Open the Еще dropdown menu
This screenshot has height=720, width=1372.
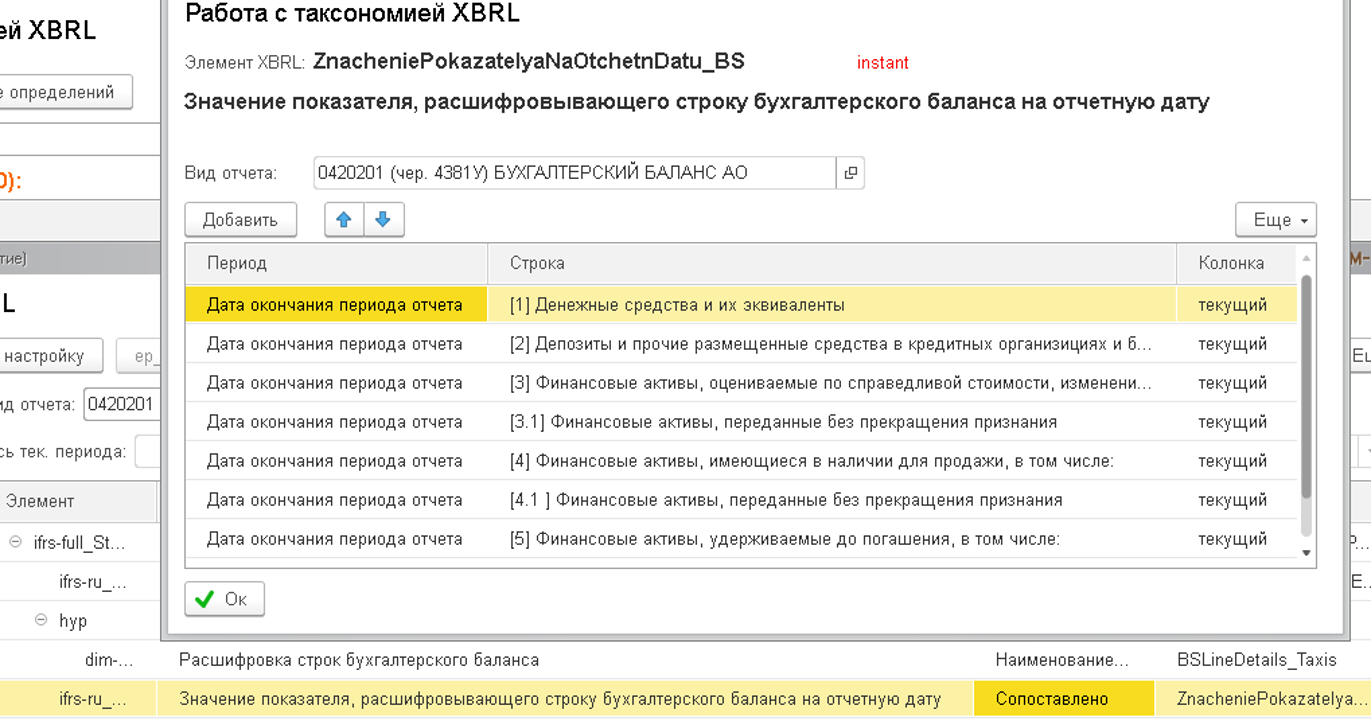pos(1275,220)
